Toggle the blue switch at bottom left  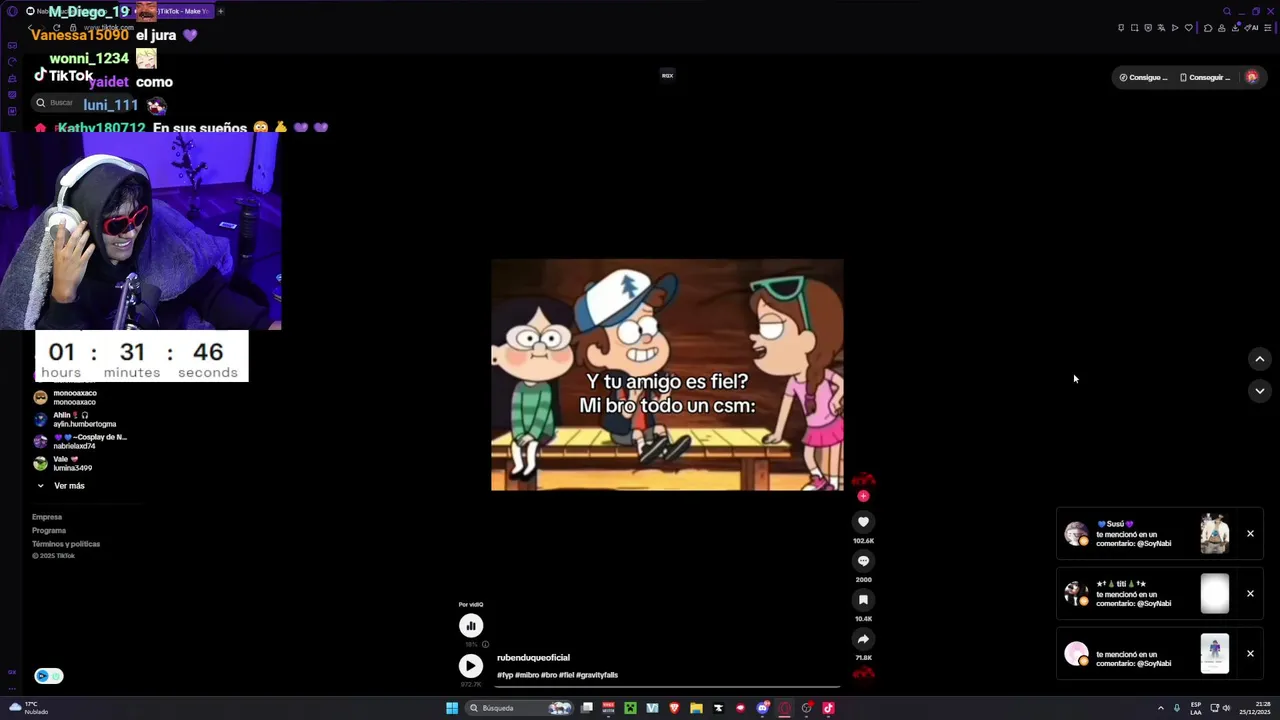(x=49, y=676)
